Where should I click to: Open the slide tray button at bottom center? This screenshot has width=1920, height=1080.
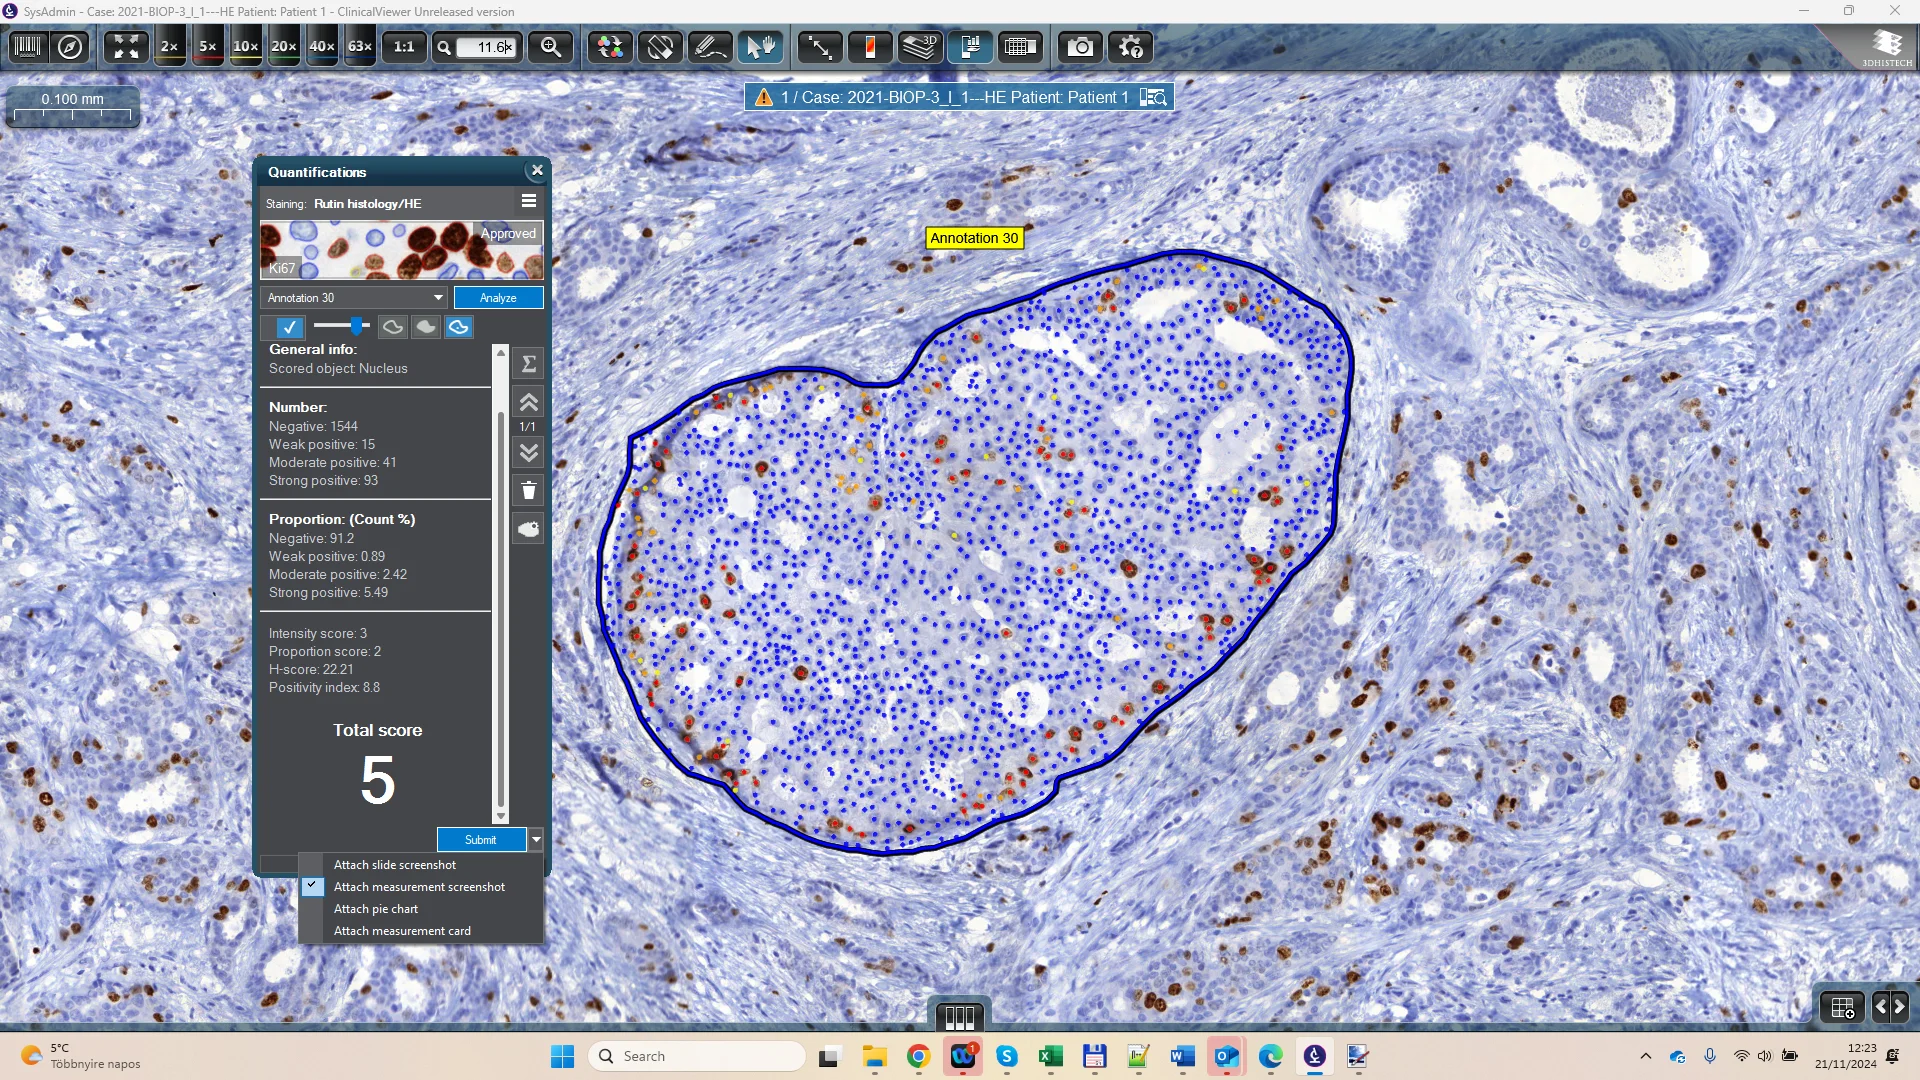coord(959,1017)
